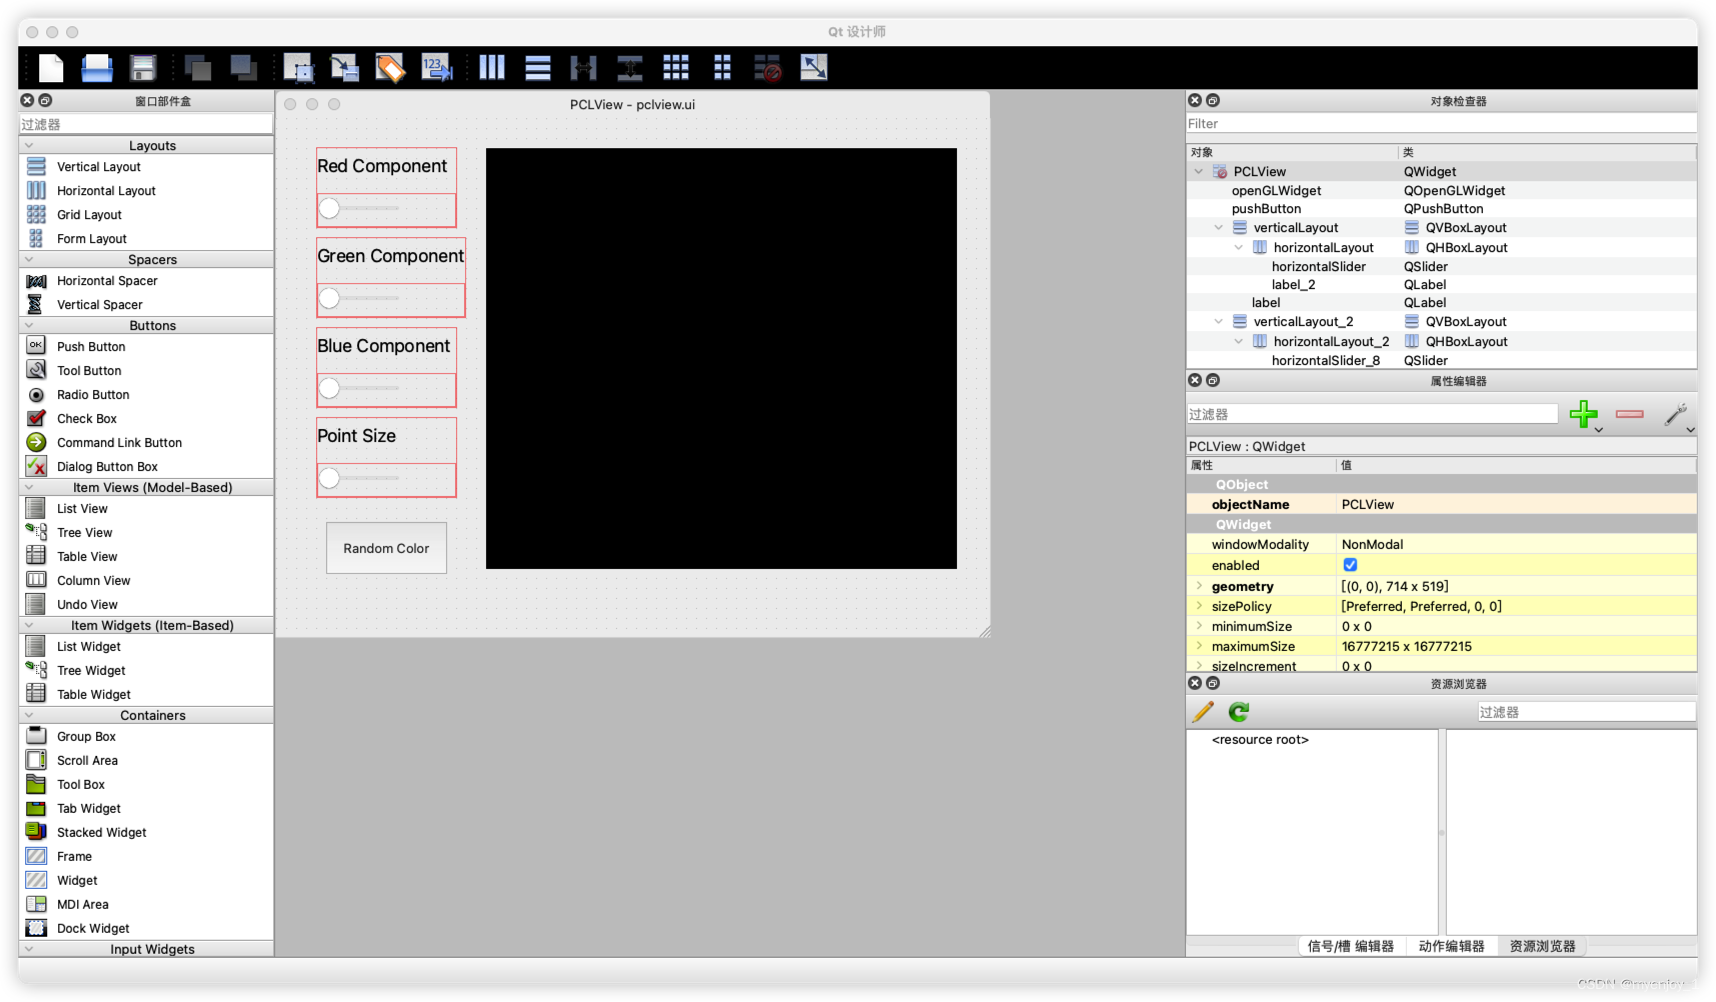Screen dimensions: 1716x1002
Task: Collapse the Containers category header
Action: [x=29, y=716]
